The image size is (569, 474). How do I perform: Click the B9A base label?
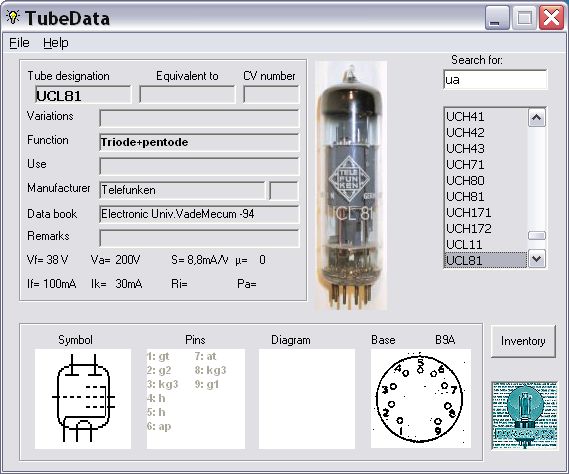[445, 340]
